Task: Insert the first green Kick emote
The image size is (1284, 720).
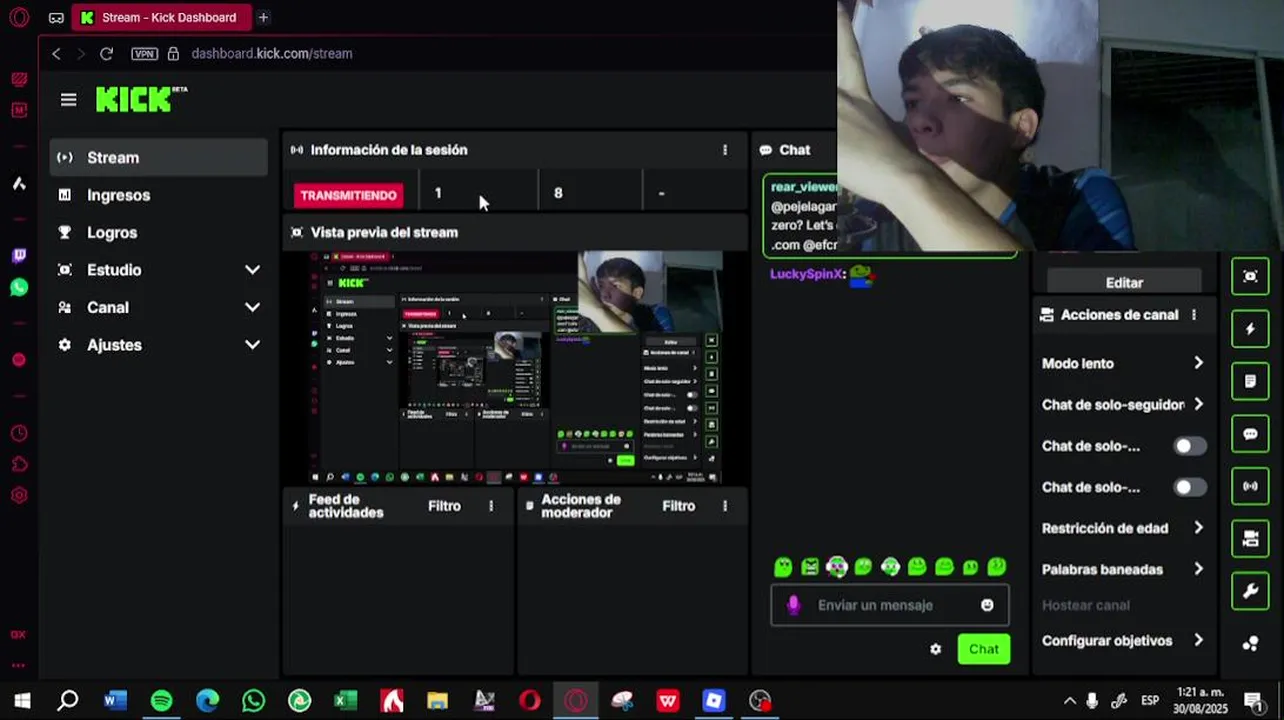Action: click(x=783, y=567)
